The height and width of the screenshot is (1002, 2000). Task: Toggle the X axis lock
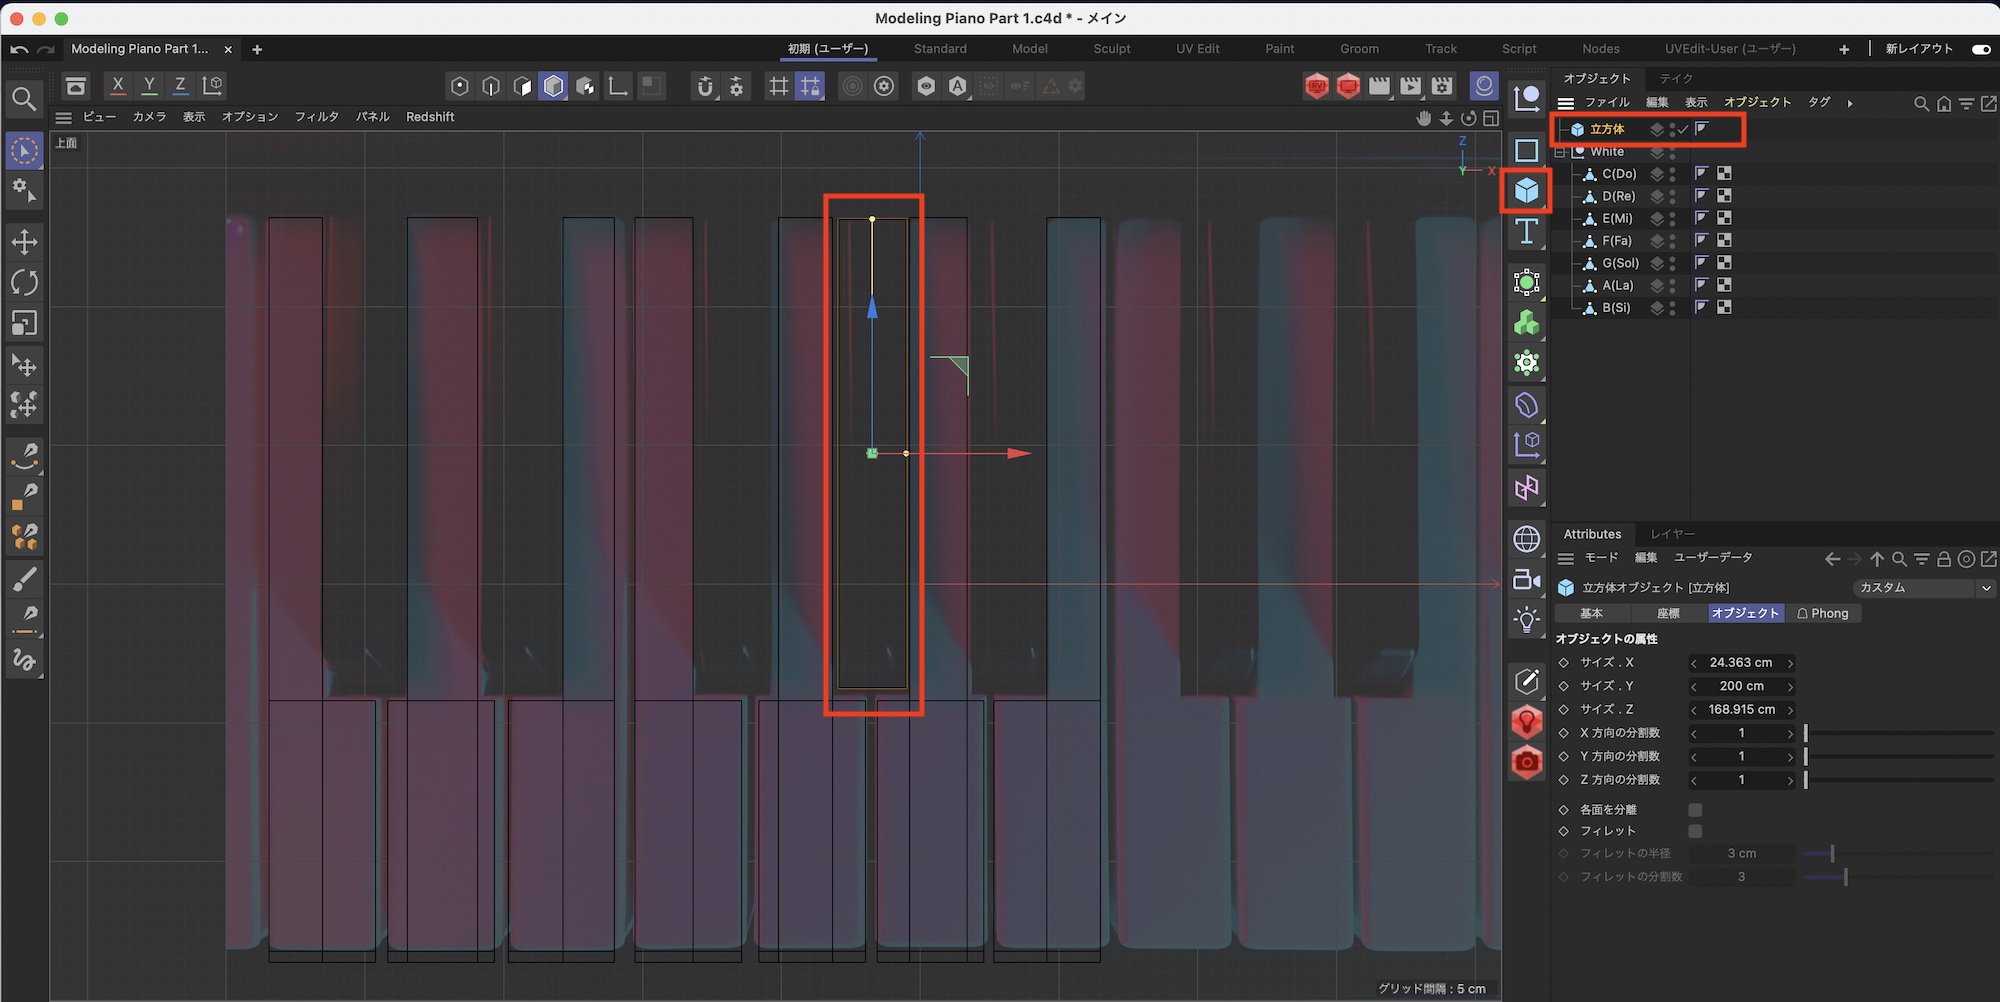pos(118,86)
